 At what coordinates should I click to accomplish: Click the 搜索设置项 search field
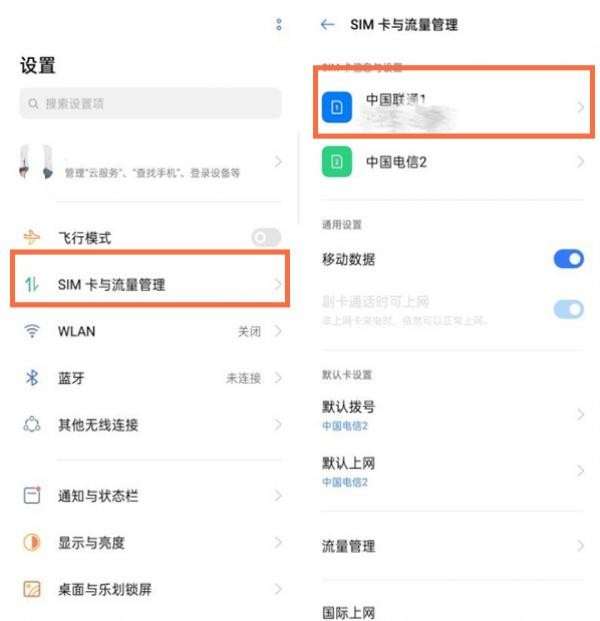tap(150, 104)
